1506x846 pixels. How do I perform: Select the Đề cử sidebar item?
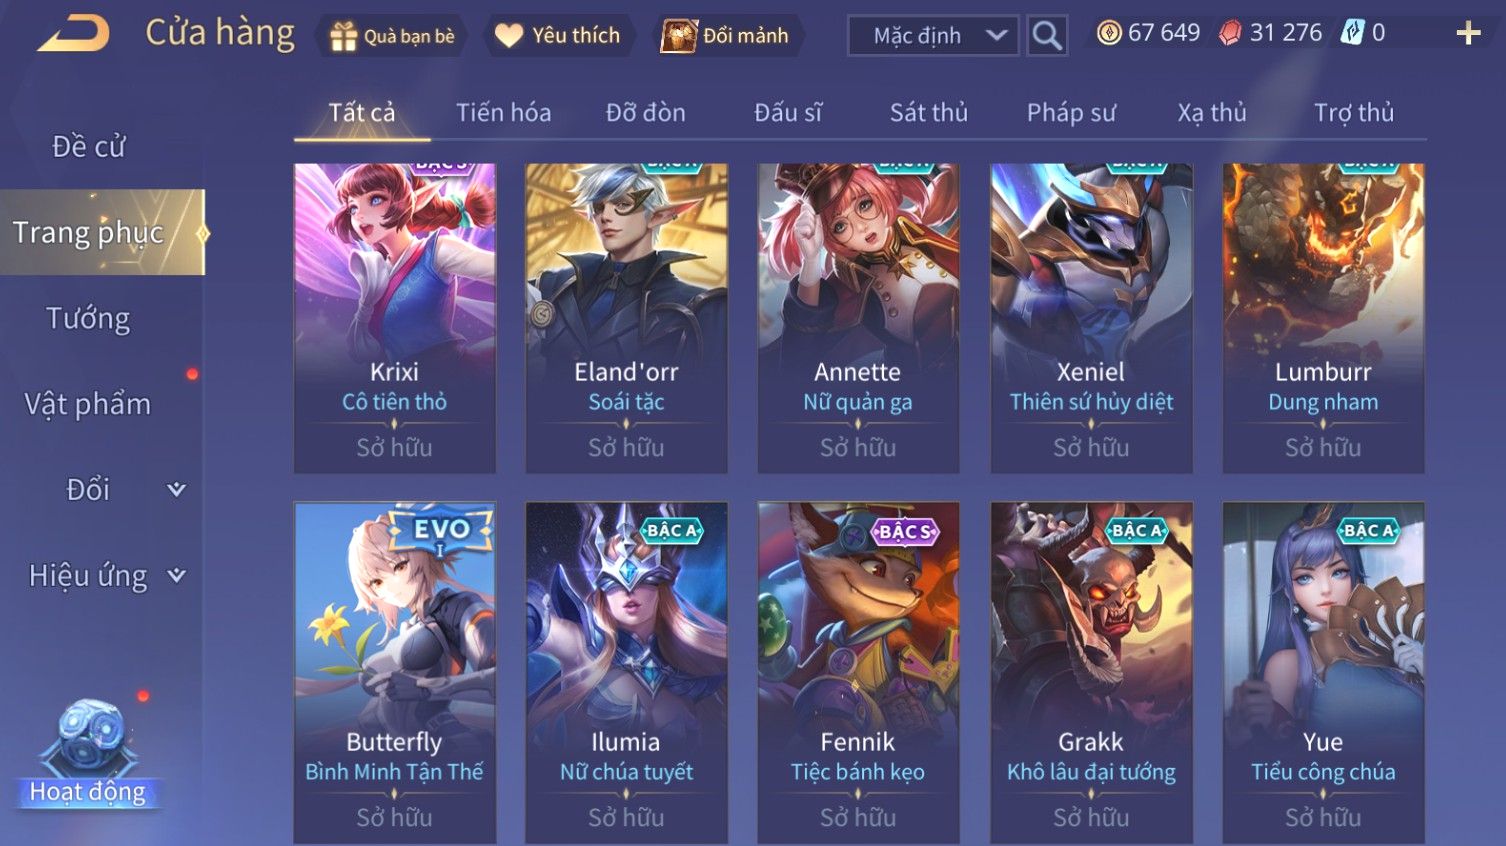(x=88, y=146)
